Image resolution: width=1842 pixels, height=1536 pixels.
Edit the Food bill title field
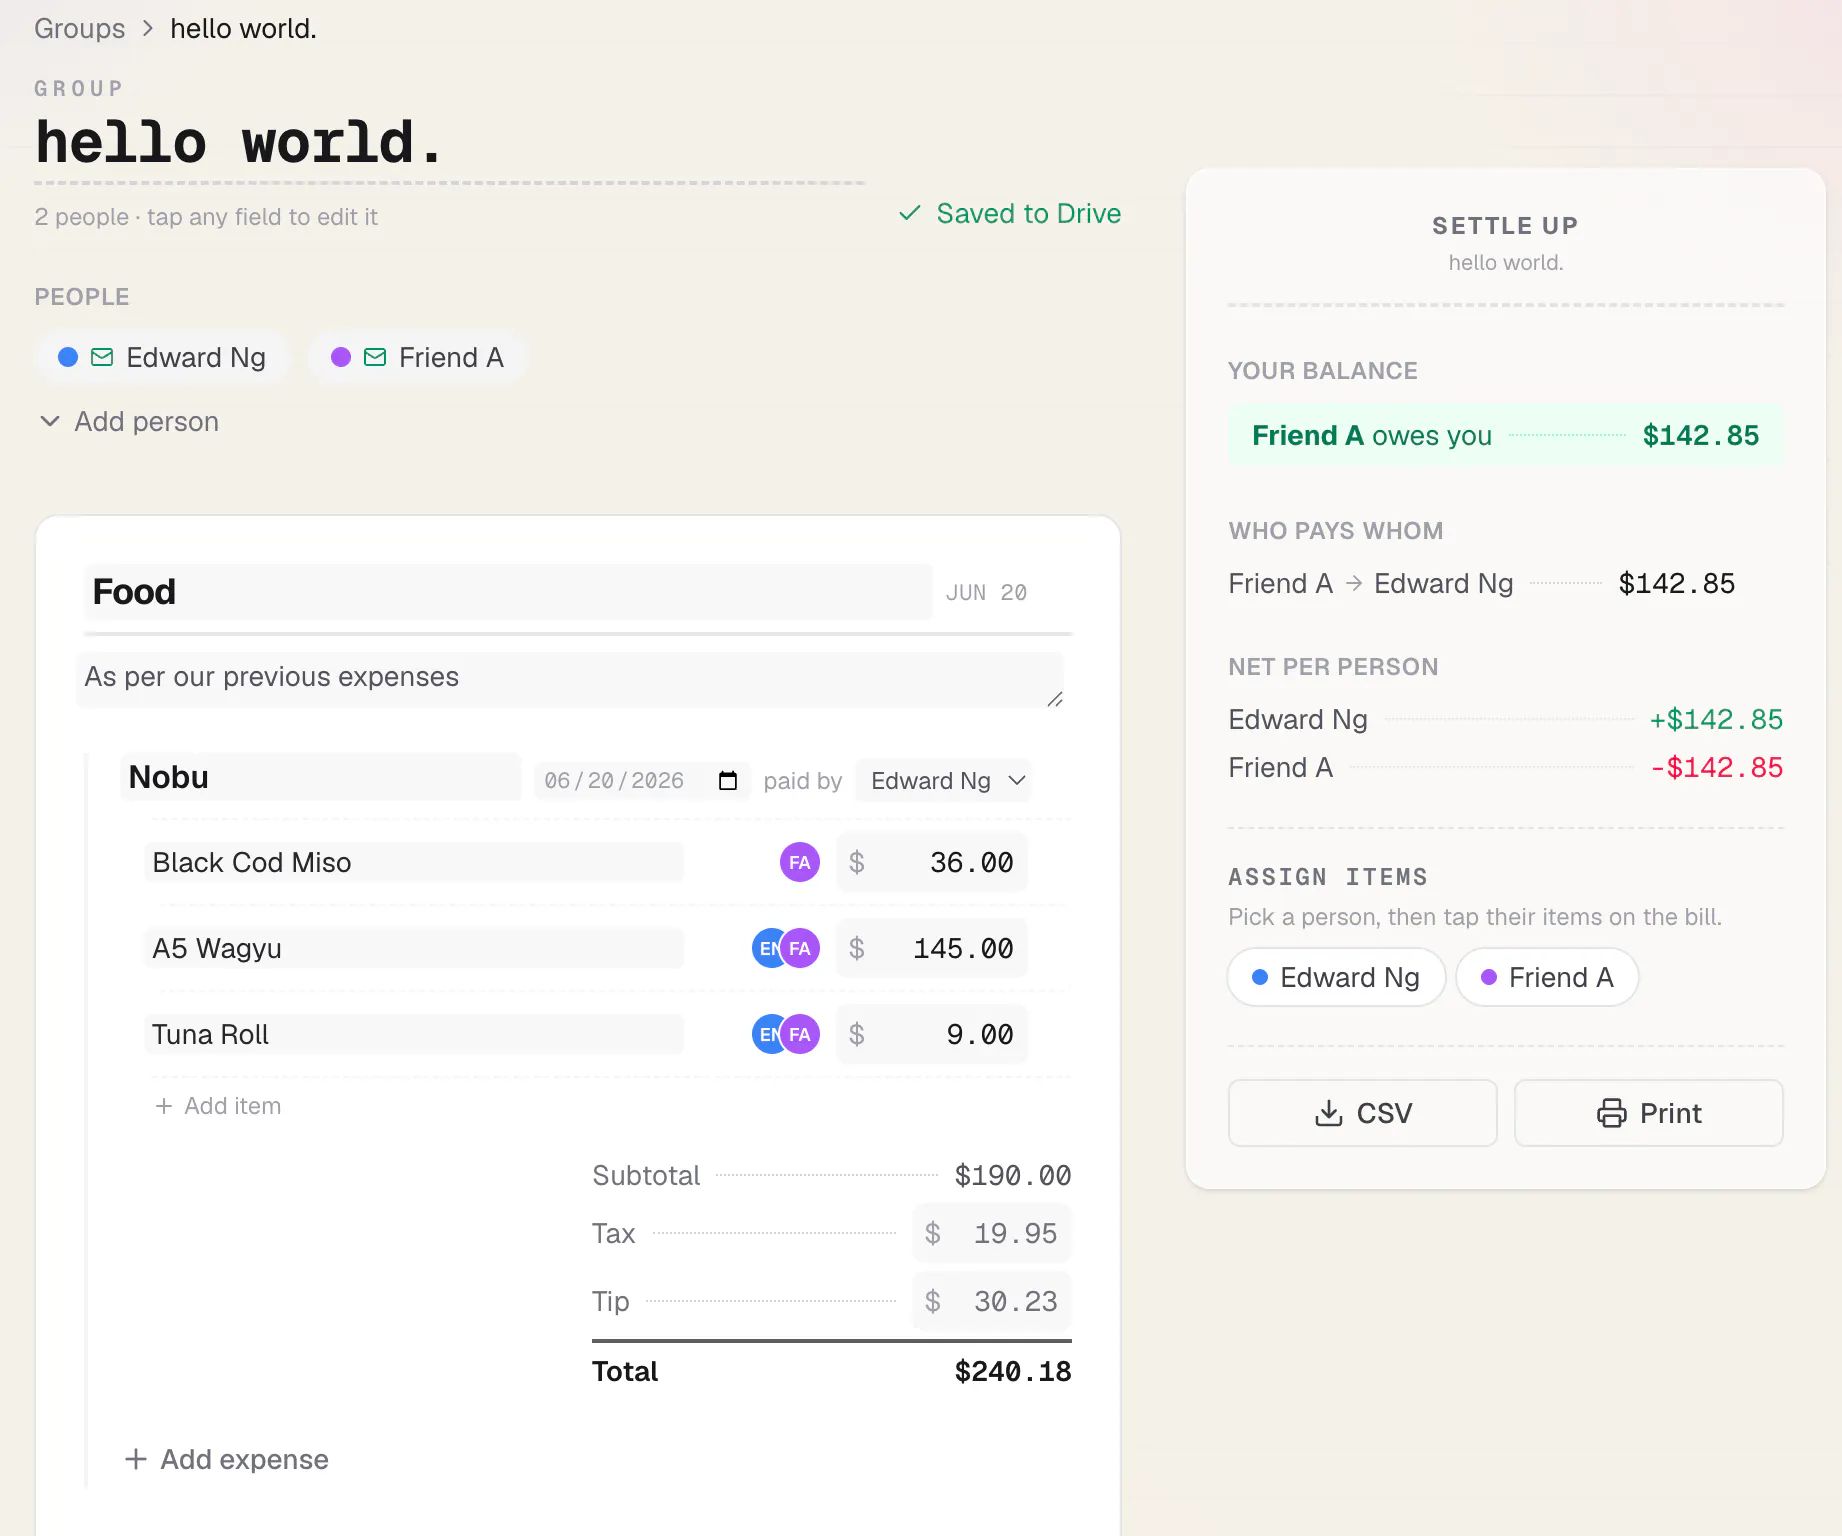509,592
